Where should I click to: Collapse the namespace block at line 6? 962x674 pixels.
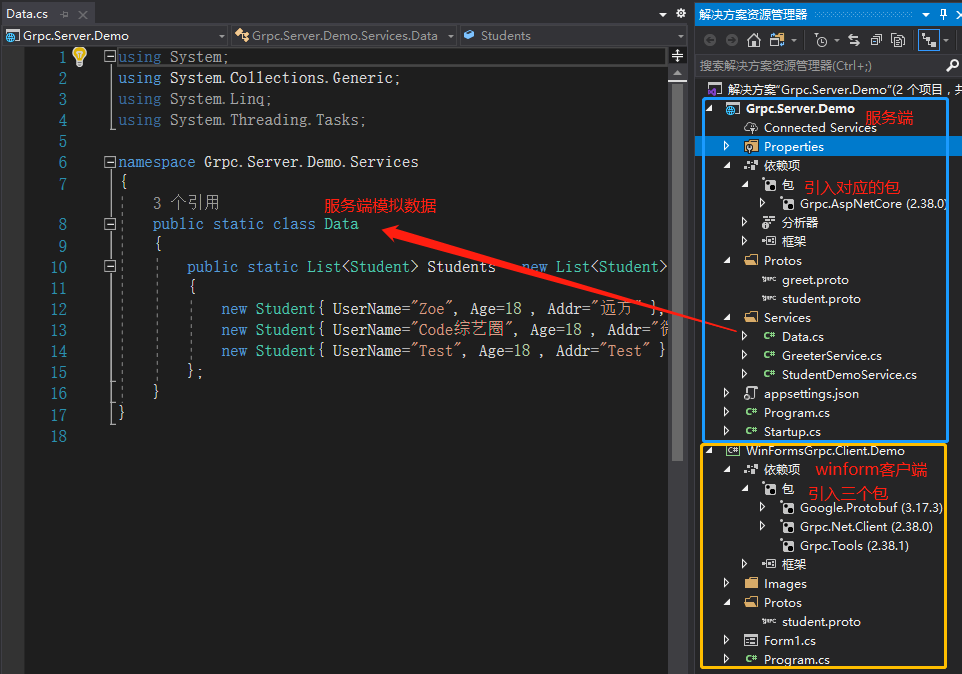pos(110,162)
